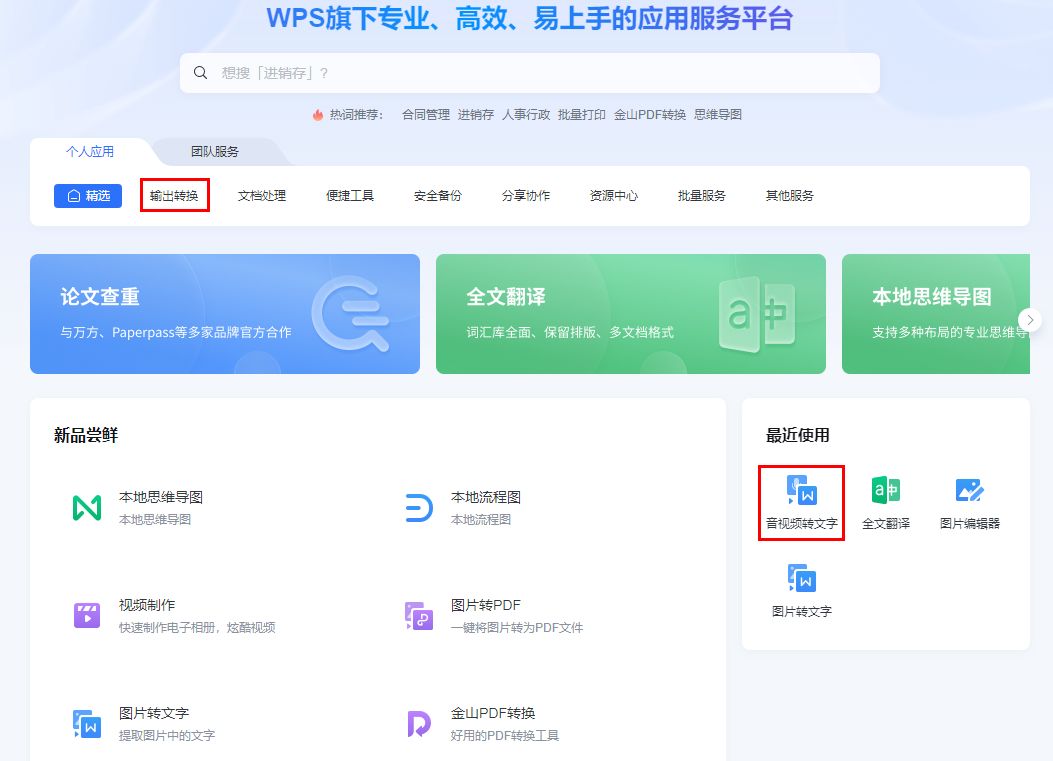Select the 精选 category button
This screenshot has width=1053, height=761.
click(x=88, y=195)
